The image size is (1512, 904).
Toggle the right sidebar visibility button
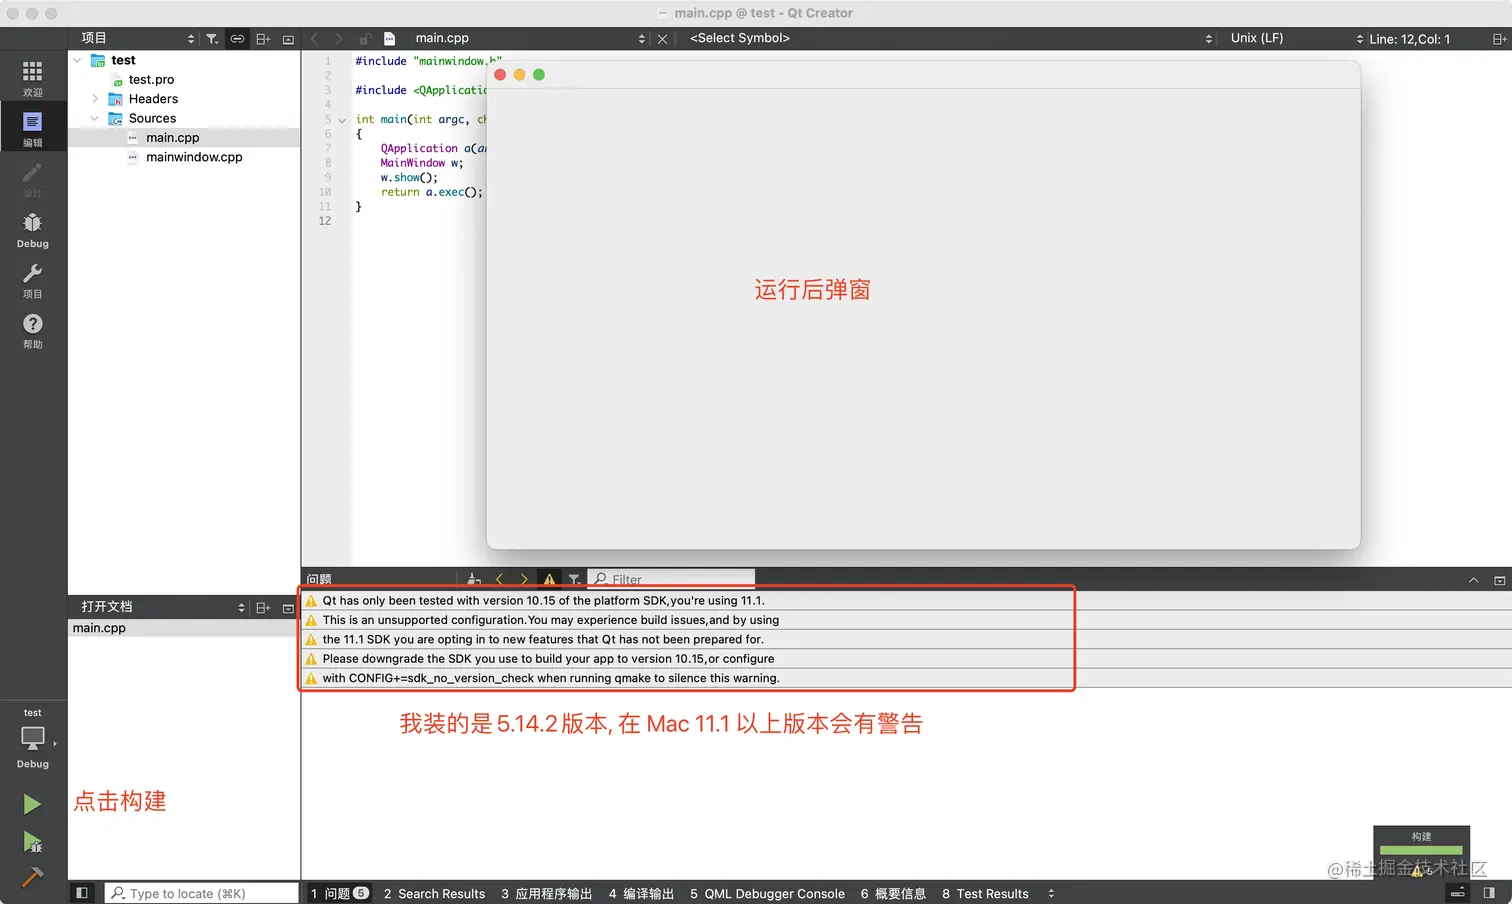pos(1489,893)
